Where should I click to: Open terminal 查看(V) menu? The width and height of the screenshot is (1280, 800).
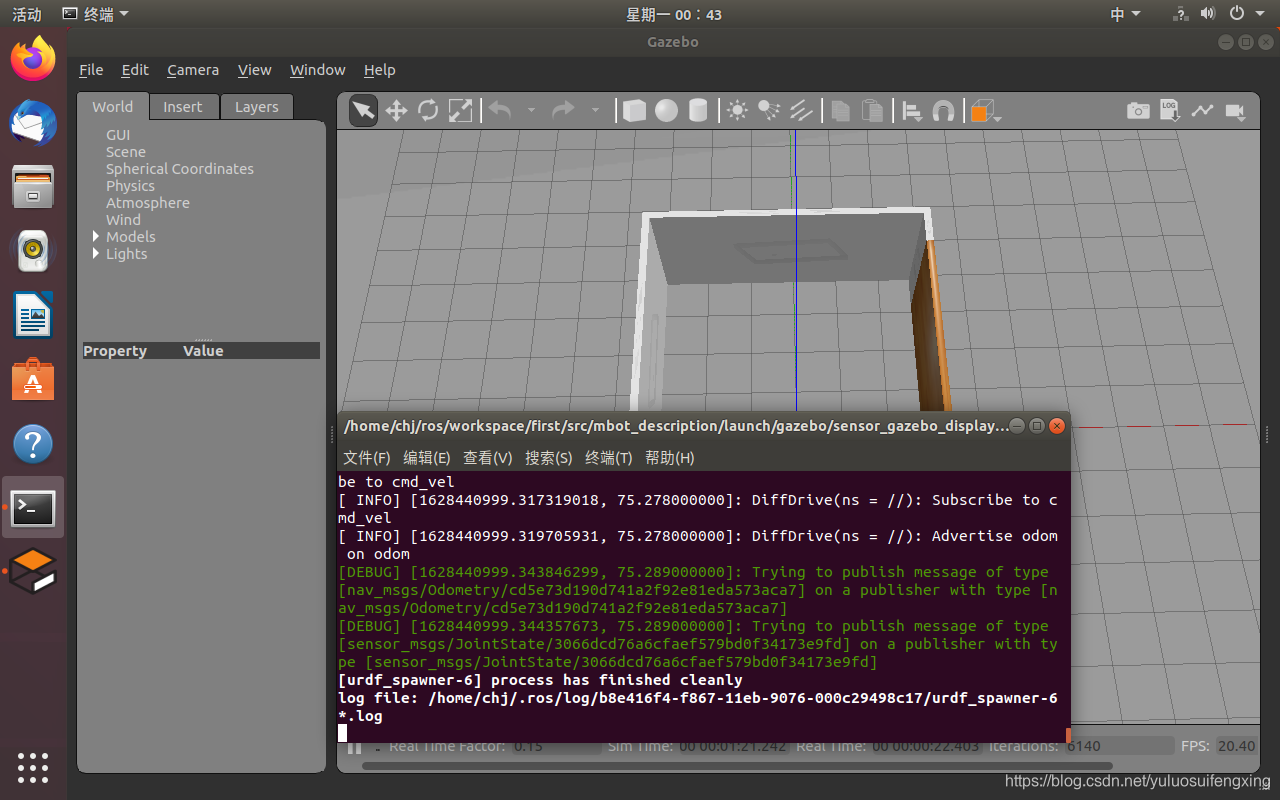tap(488, 457)
